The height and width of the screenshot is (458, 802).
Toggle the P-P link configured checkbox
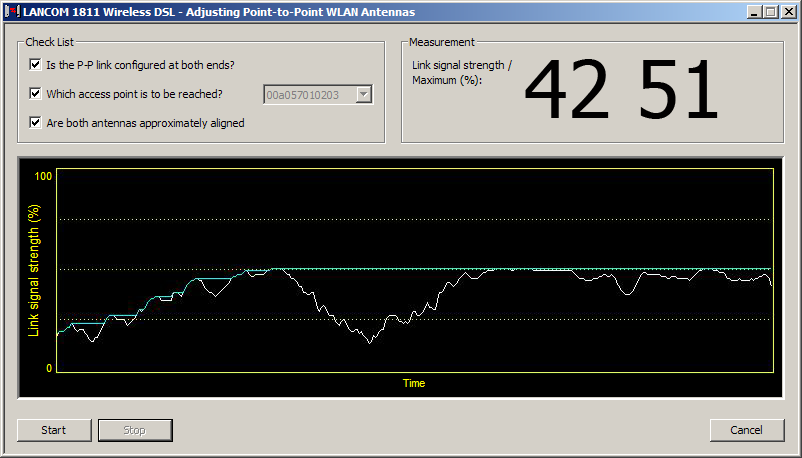36,65
